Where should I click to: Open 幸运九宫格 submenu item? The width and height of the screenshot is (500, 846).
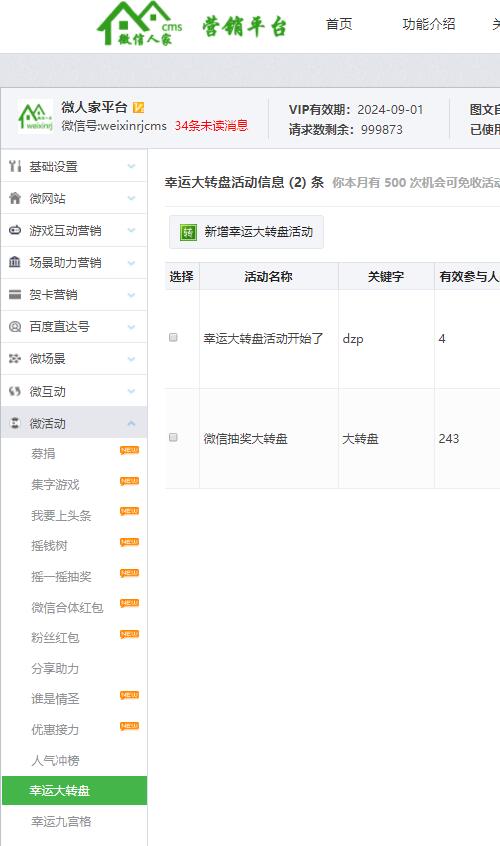coord(61,821)
